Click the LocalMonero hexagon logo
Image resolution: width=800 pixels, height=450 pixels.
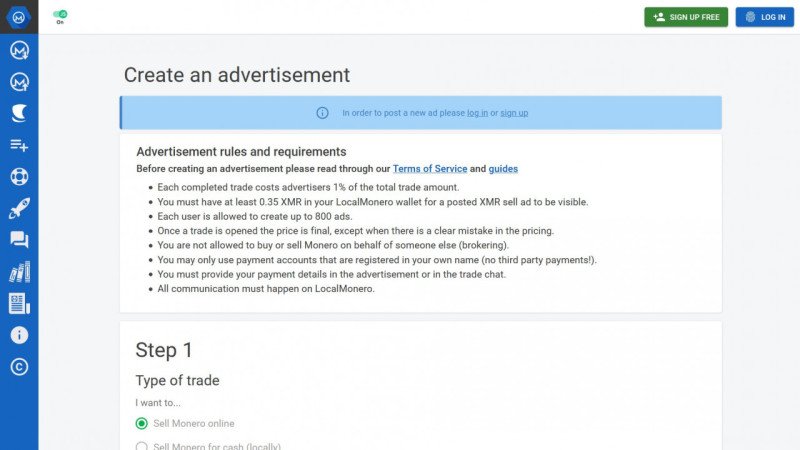click(x=19, y=17)
